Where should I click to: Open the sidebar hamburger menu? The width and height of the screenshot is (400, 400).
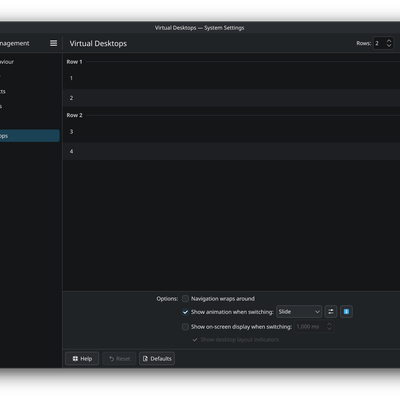[53, 43]
